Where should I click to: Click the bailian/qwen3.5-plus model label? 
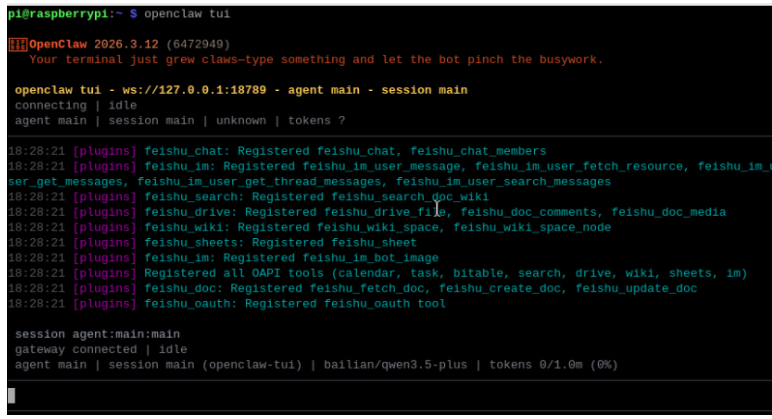395,365
